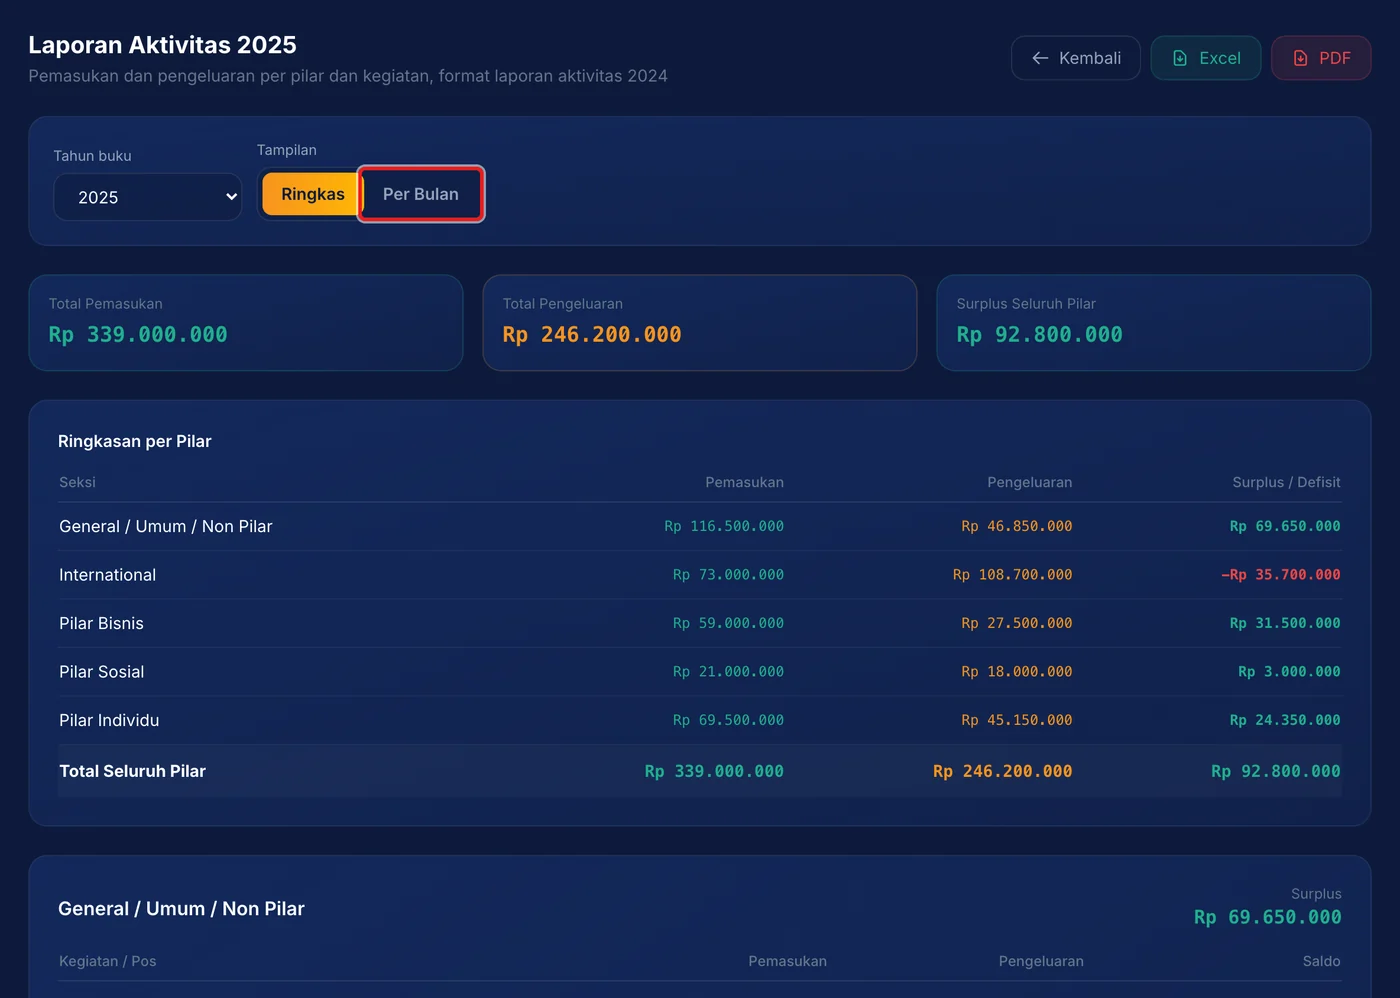Select the General / Umum / Non Pilar row label
This screenshot has width=1400, height=998.
(166, 526)
